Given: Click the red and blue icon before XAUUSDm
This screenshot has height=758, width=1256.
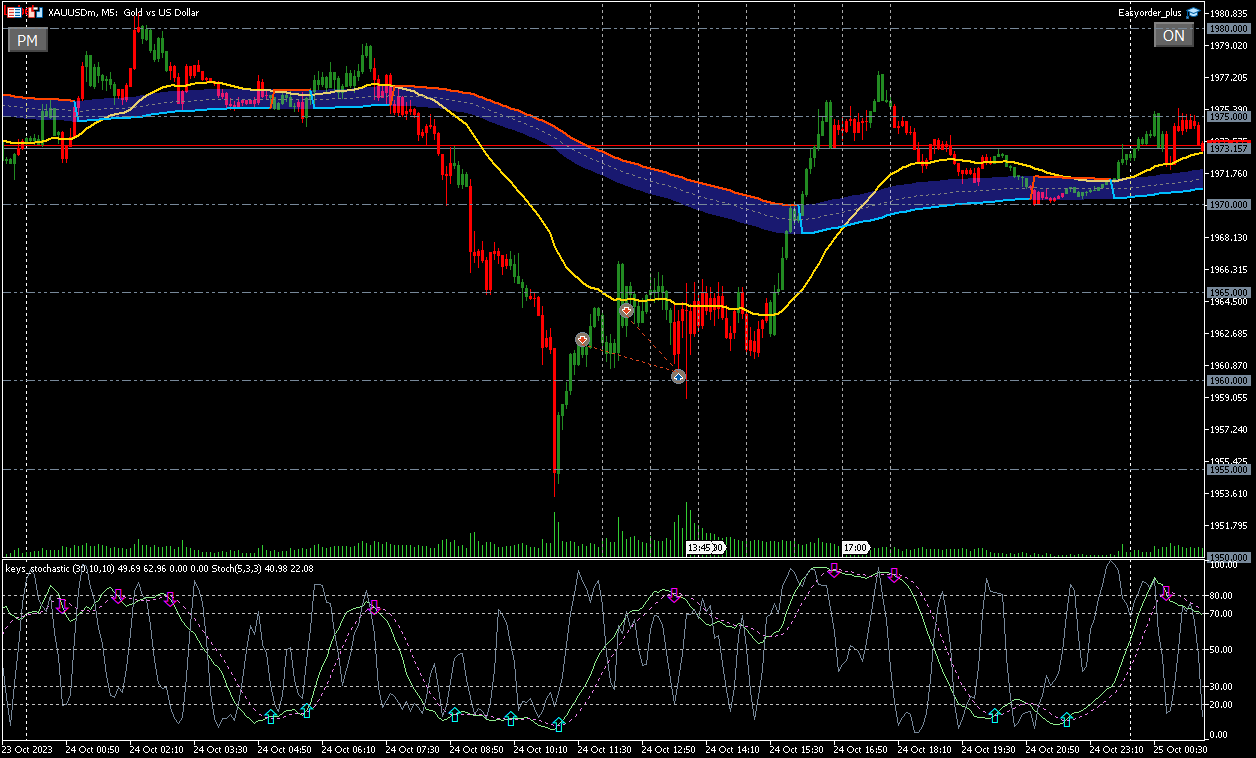Looking at the screenshot, I should [36, 12].
